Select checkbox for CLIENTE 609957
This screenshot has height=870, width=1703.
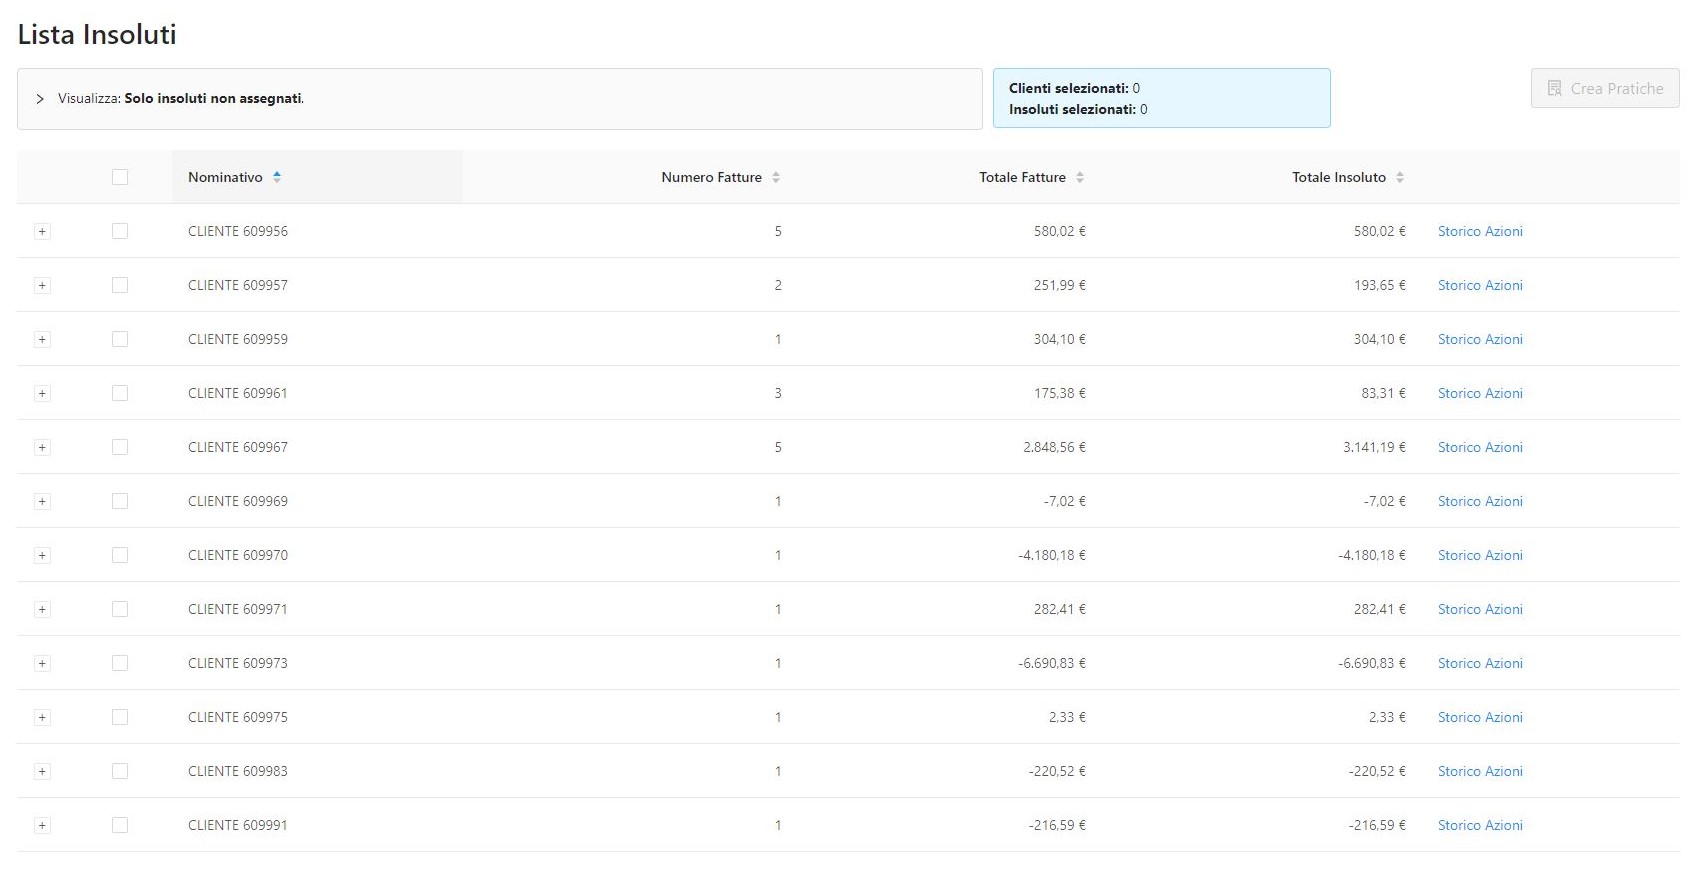click(120, 285)
